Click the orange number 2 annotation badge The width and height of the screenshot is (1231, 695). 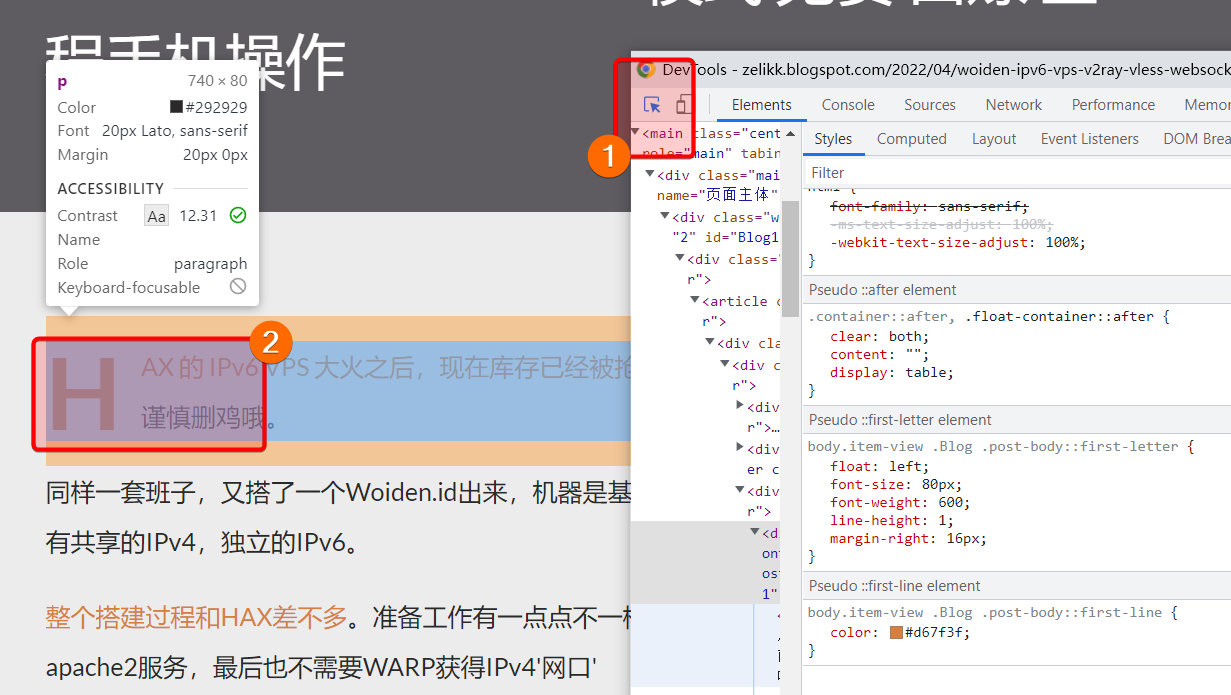click(x=270, y=343)
